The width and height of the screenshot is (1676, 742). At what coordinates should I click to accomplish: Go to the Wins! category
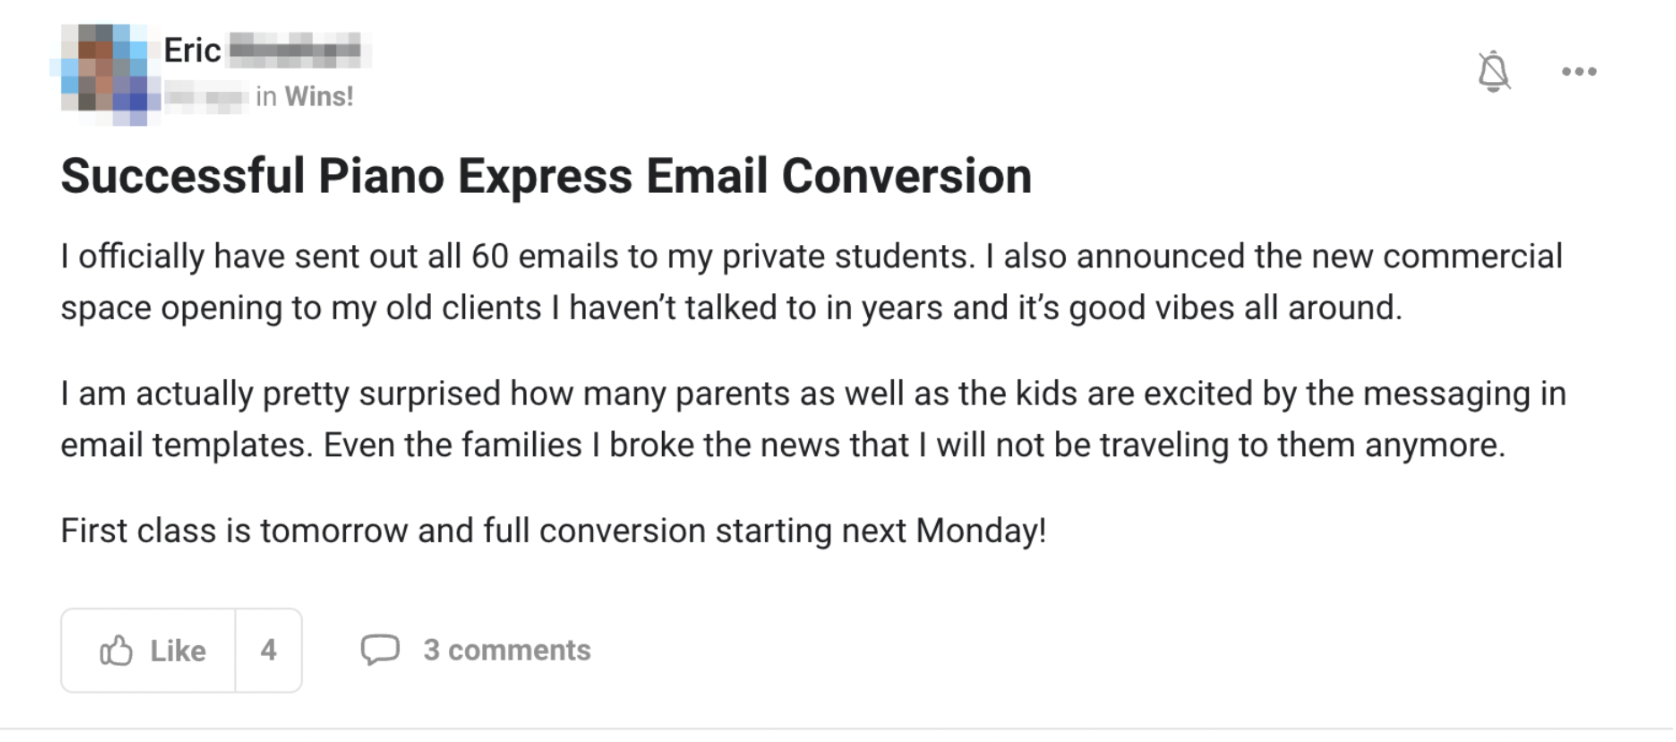pos(319,96)
